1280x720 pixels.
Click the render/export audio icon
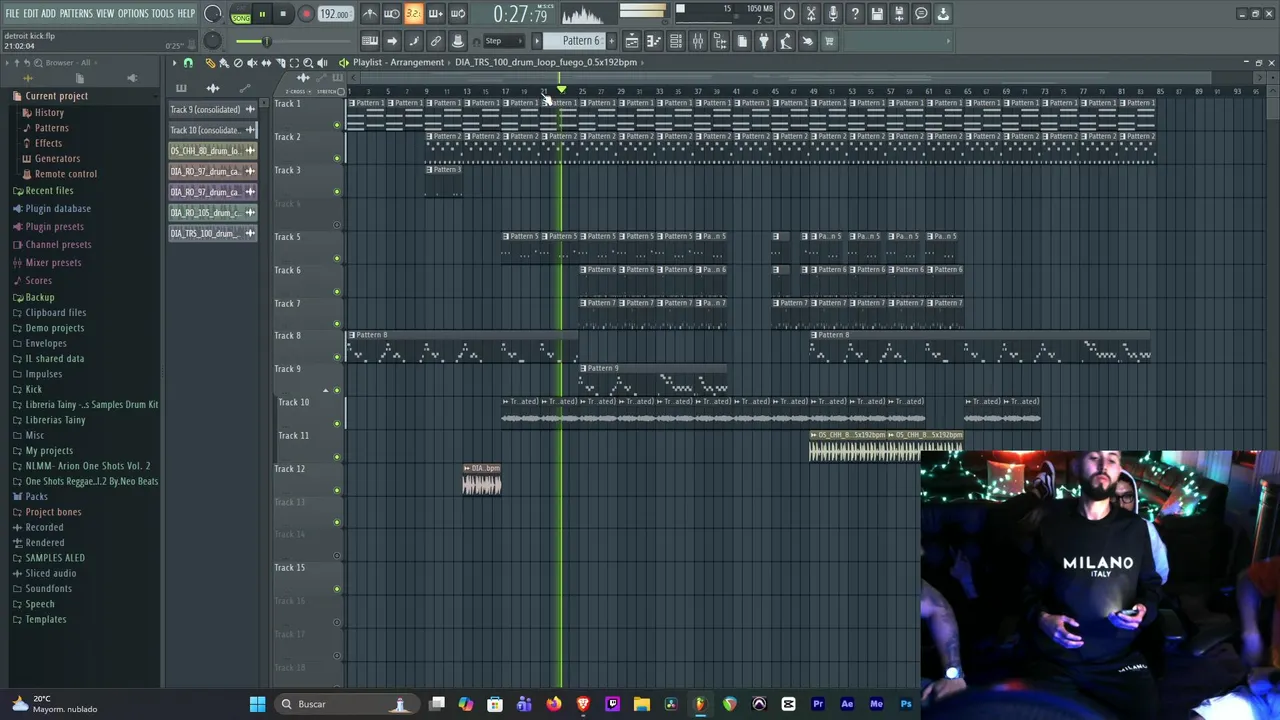click(899, 14)
